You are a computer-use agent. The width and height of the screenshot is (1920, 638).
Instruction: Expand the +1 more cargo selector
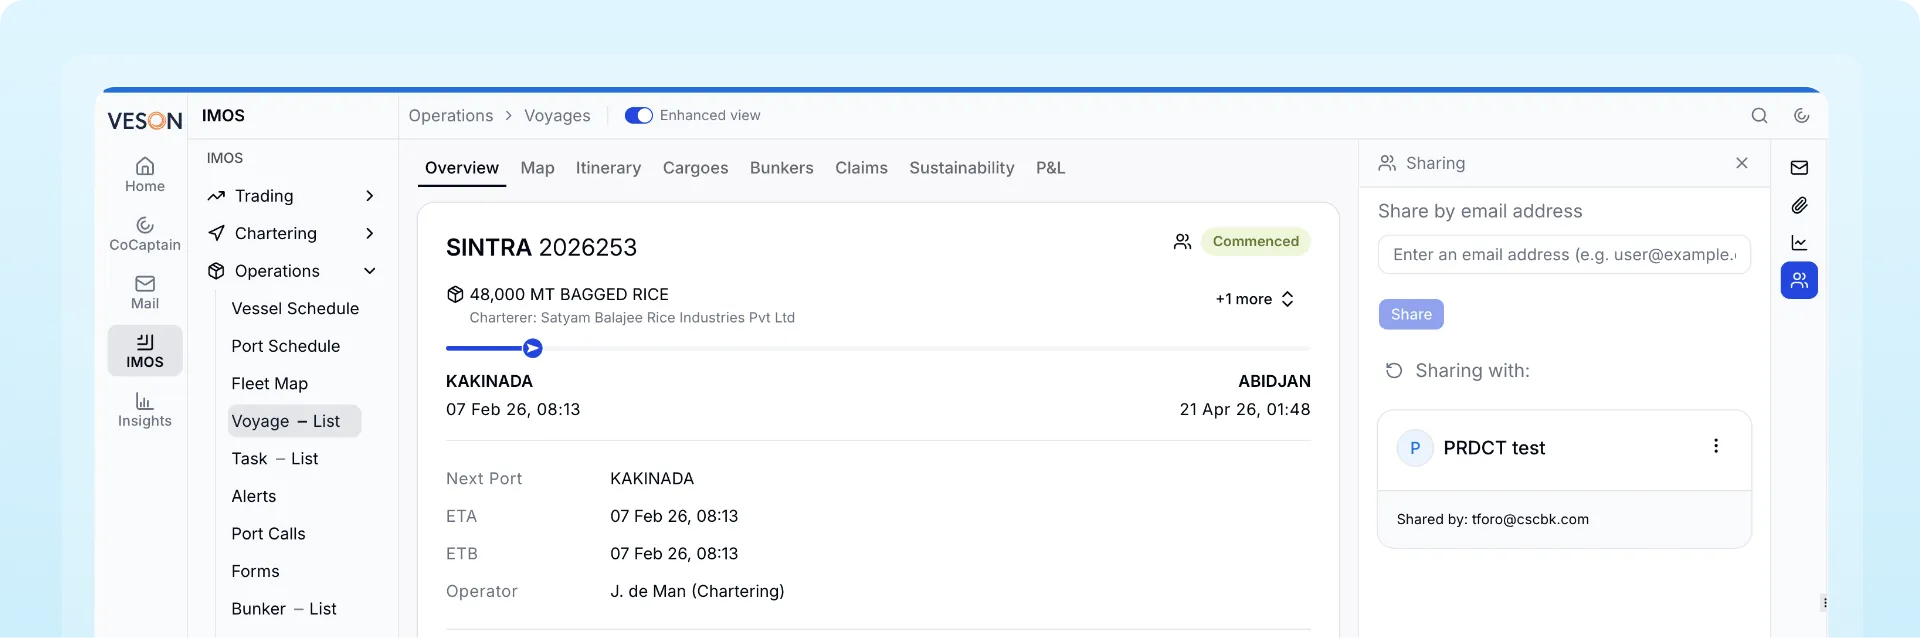(1255, 299)
